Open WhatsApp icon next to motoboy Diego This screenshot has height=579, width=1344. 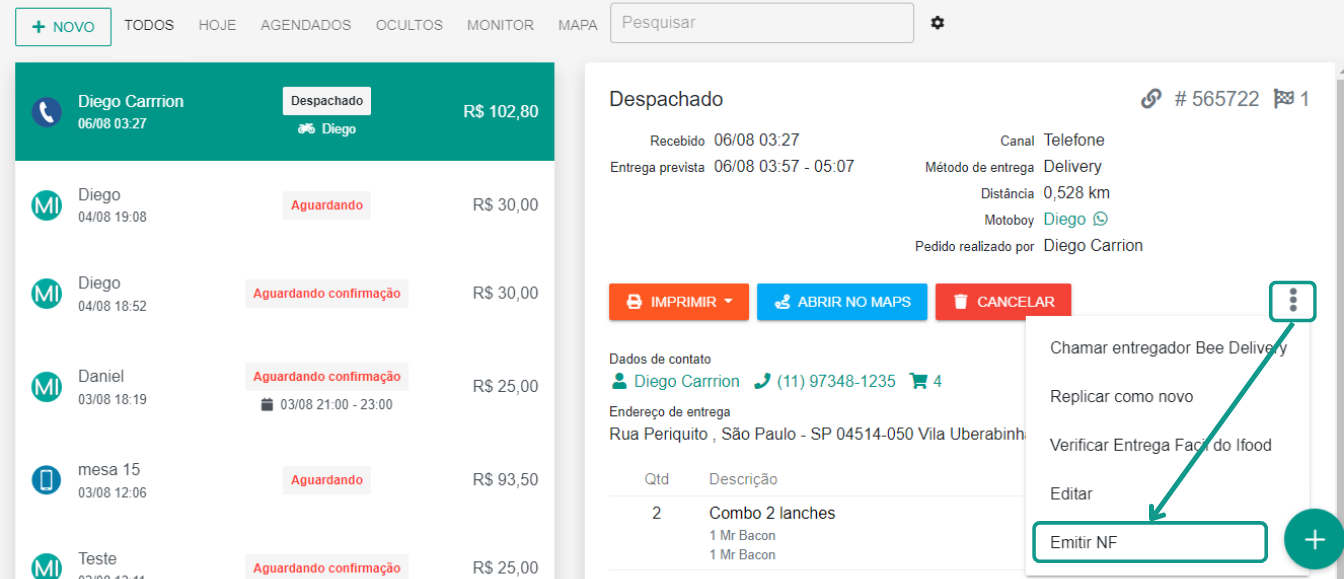[1101, 219]
